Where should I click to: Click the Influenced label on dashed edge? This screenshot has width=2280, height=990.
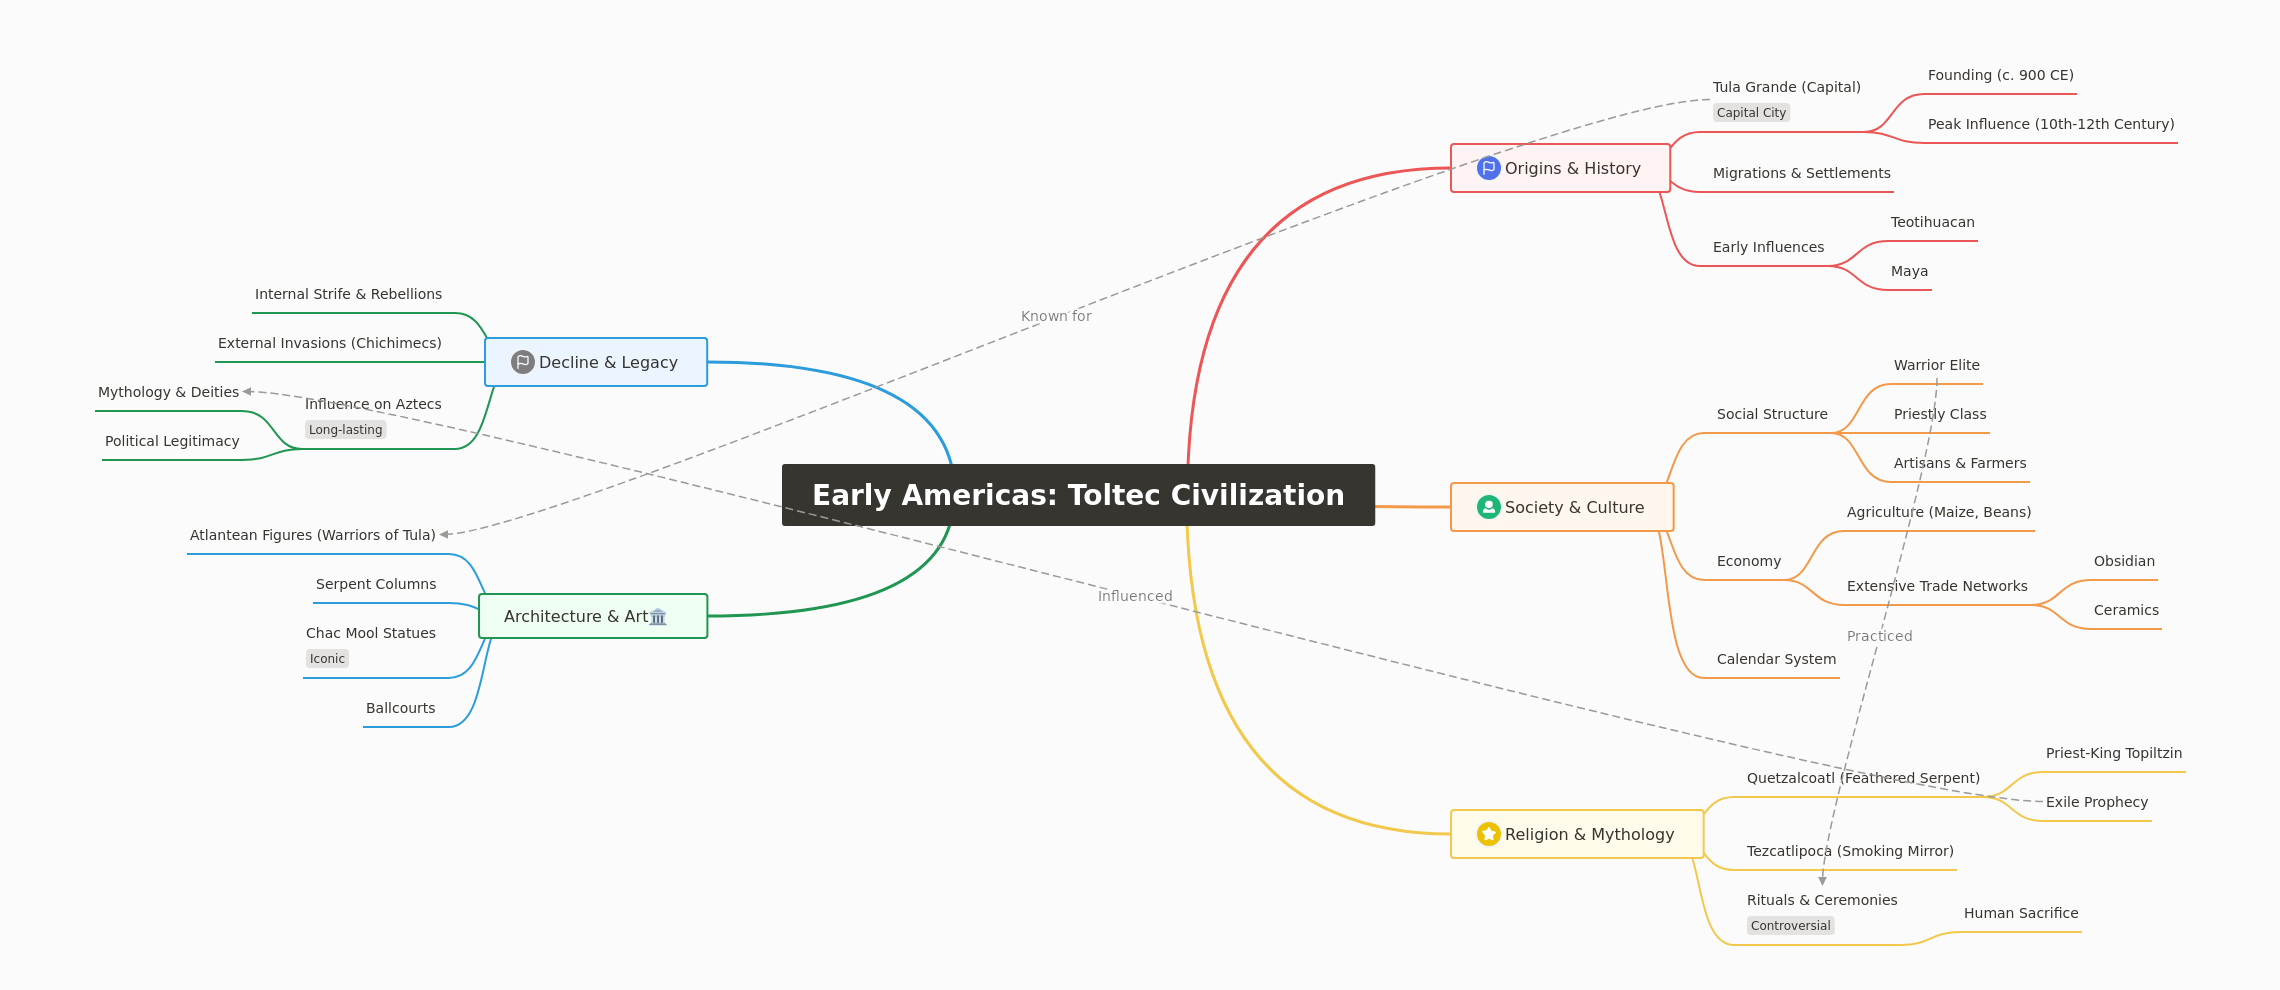pos(1134,595)
